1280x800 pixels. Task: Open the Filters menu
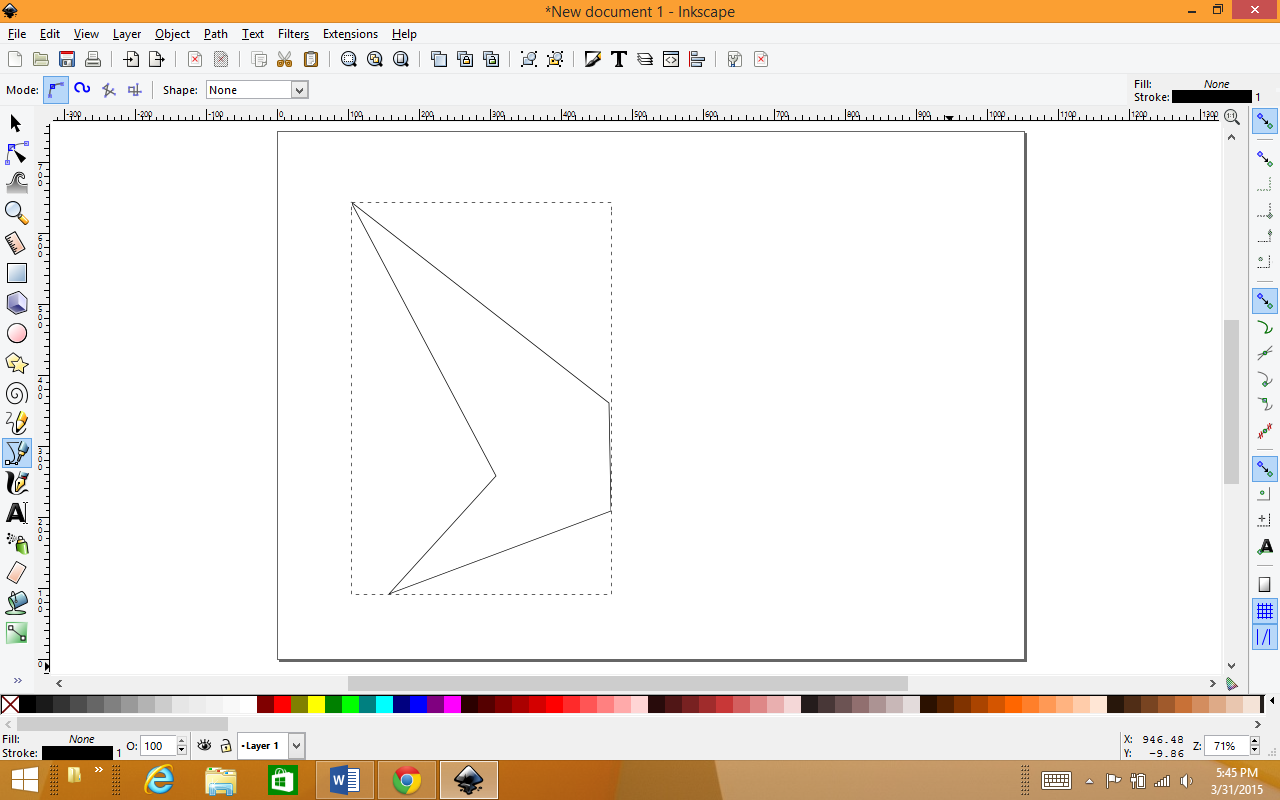pyautogui.click(x=293, y=33)
